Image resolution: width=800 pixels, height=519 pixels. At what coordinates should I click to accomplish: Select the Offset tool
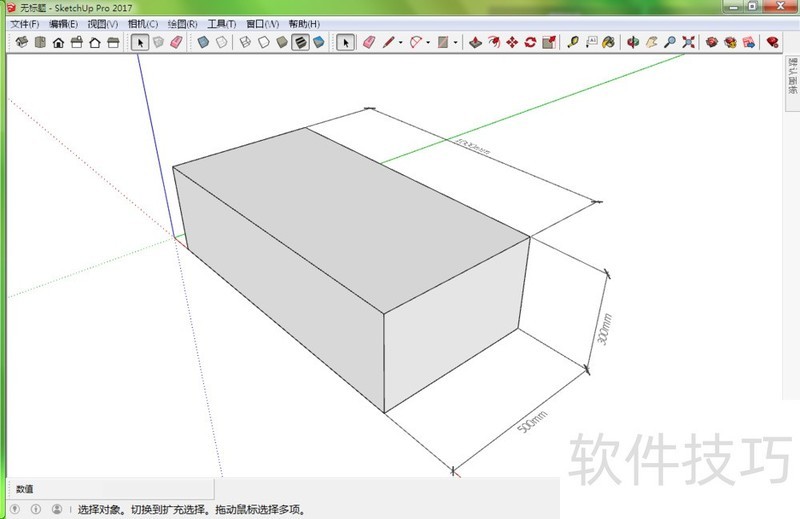point(494,42)
